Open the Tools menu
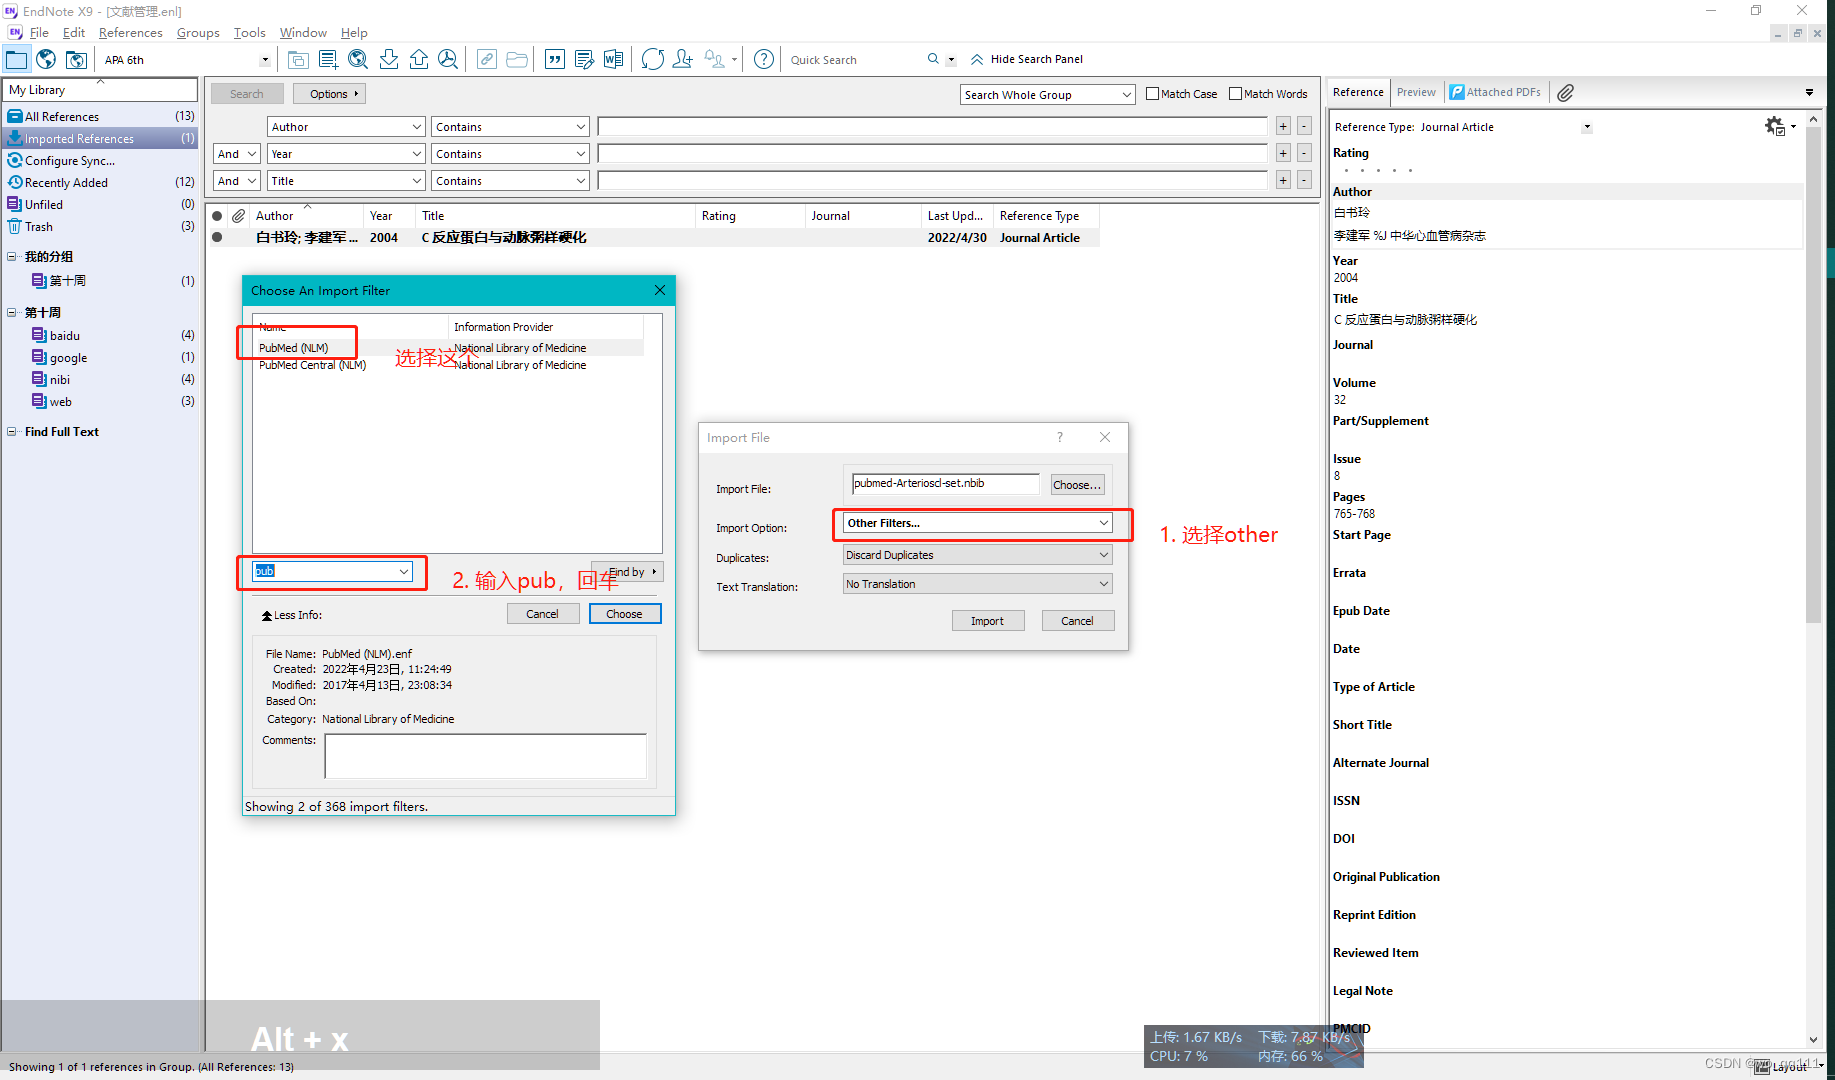 point(249,33)
